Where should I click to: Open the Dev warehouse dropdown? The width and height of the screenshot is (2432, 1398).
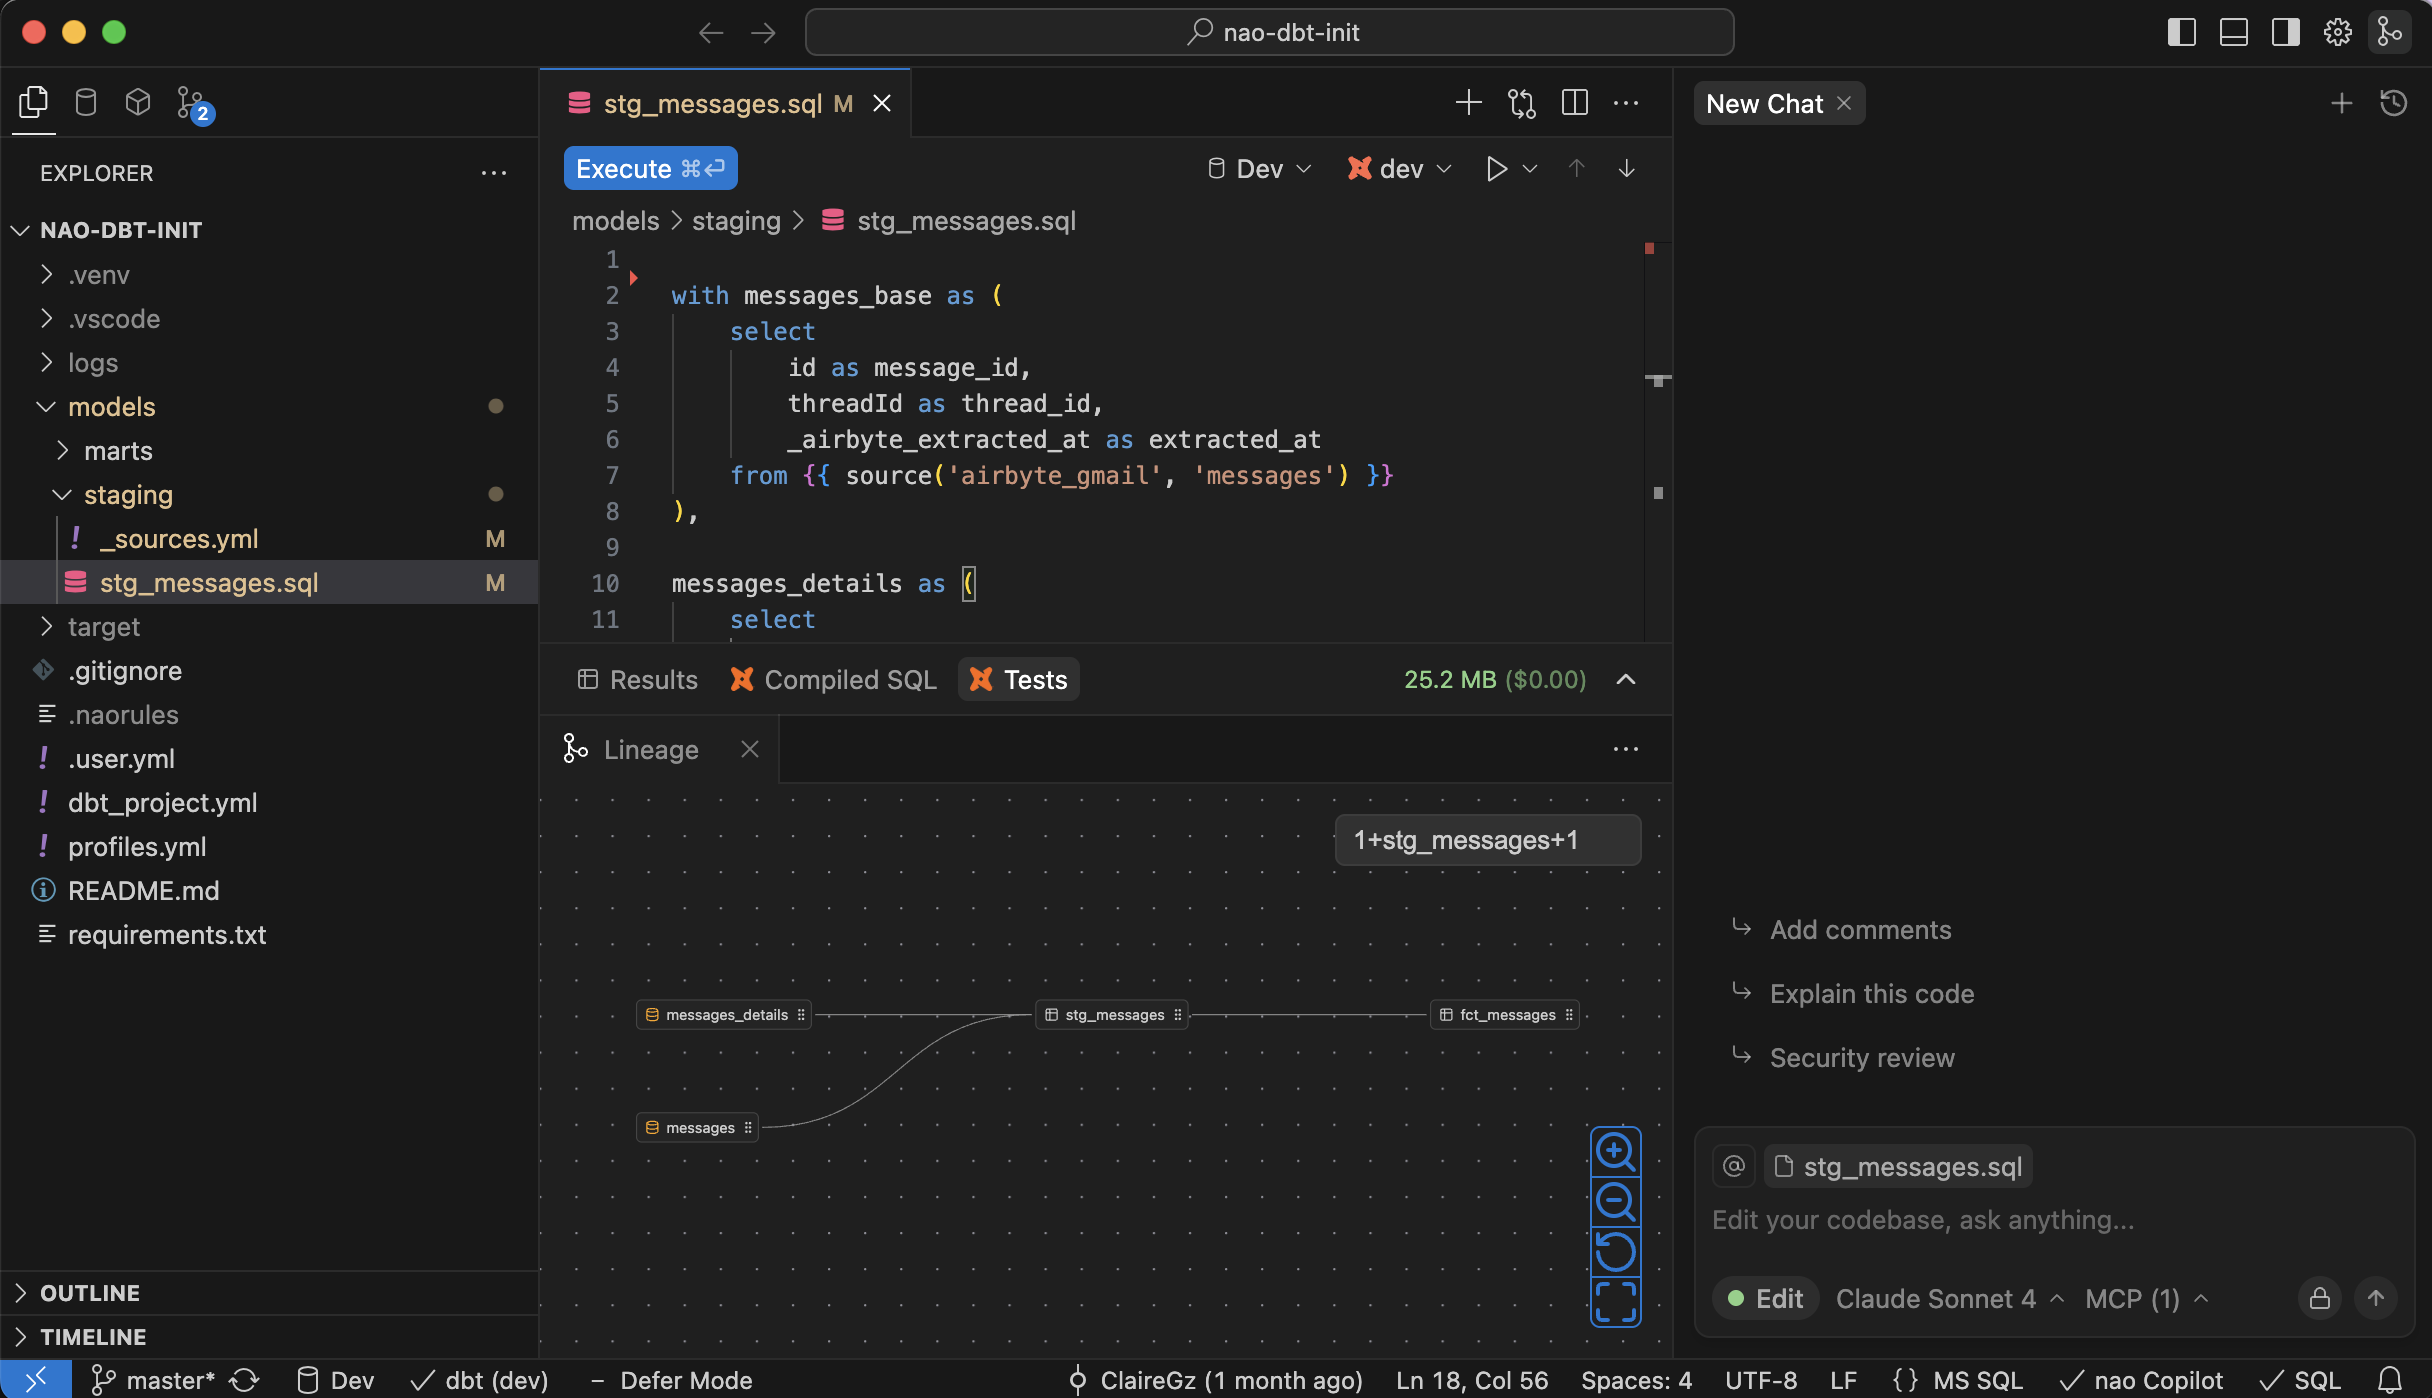(x=1259, y=169)
